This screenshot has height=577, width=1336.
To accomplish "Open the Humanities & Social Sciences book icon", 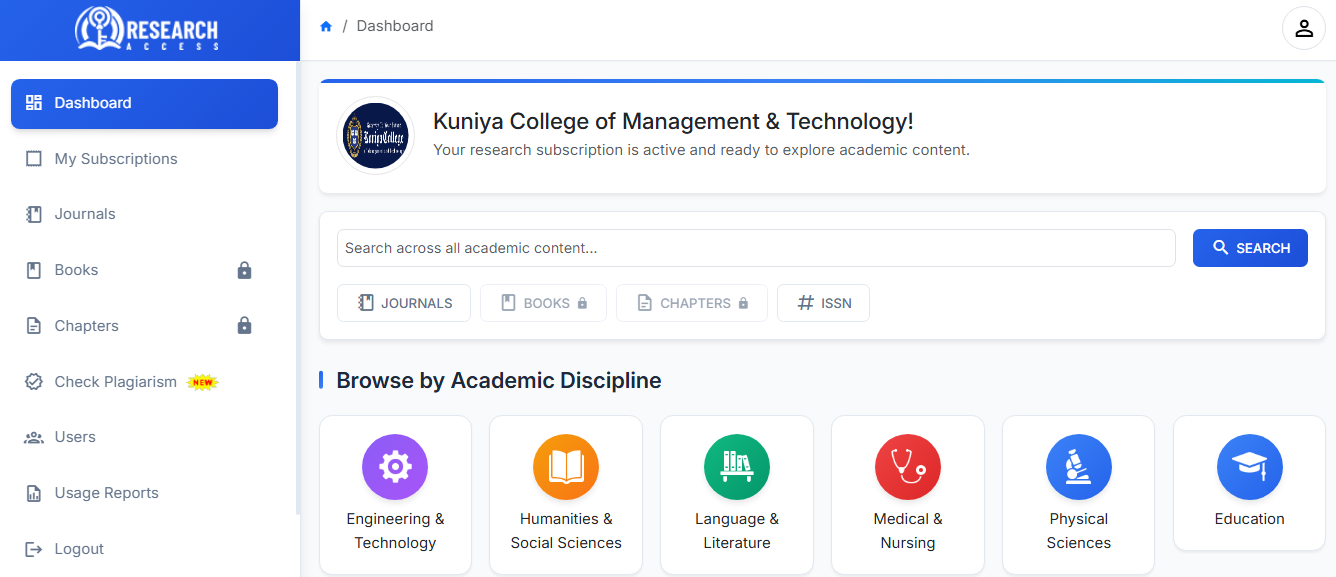I will (x=566, y=467).
